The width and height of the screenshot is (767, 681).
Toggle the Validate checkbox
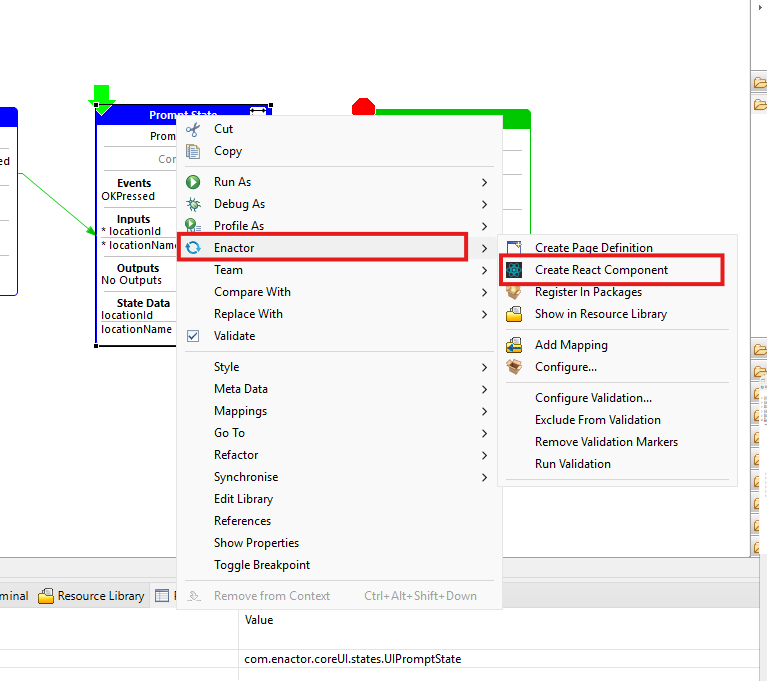[x=194, y=336]
